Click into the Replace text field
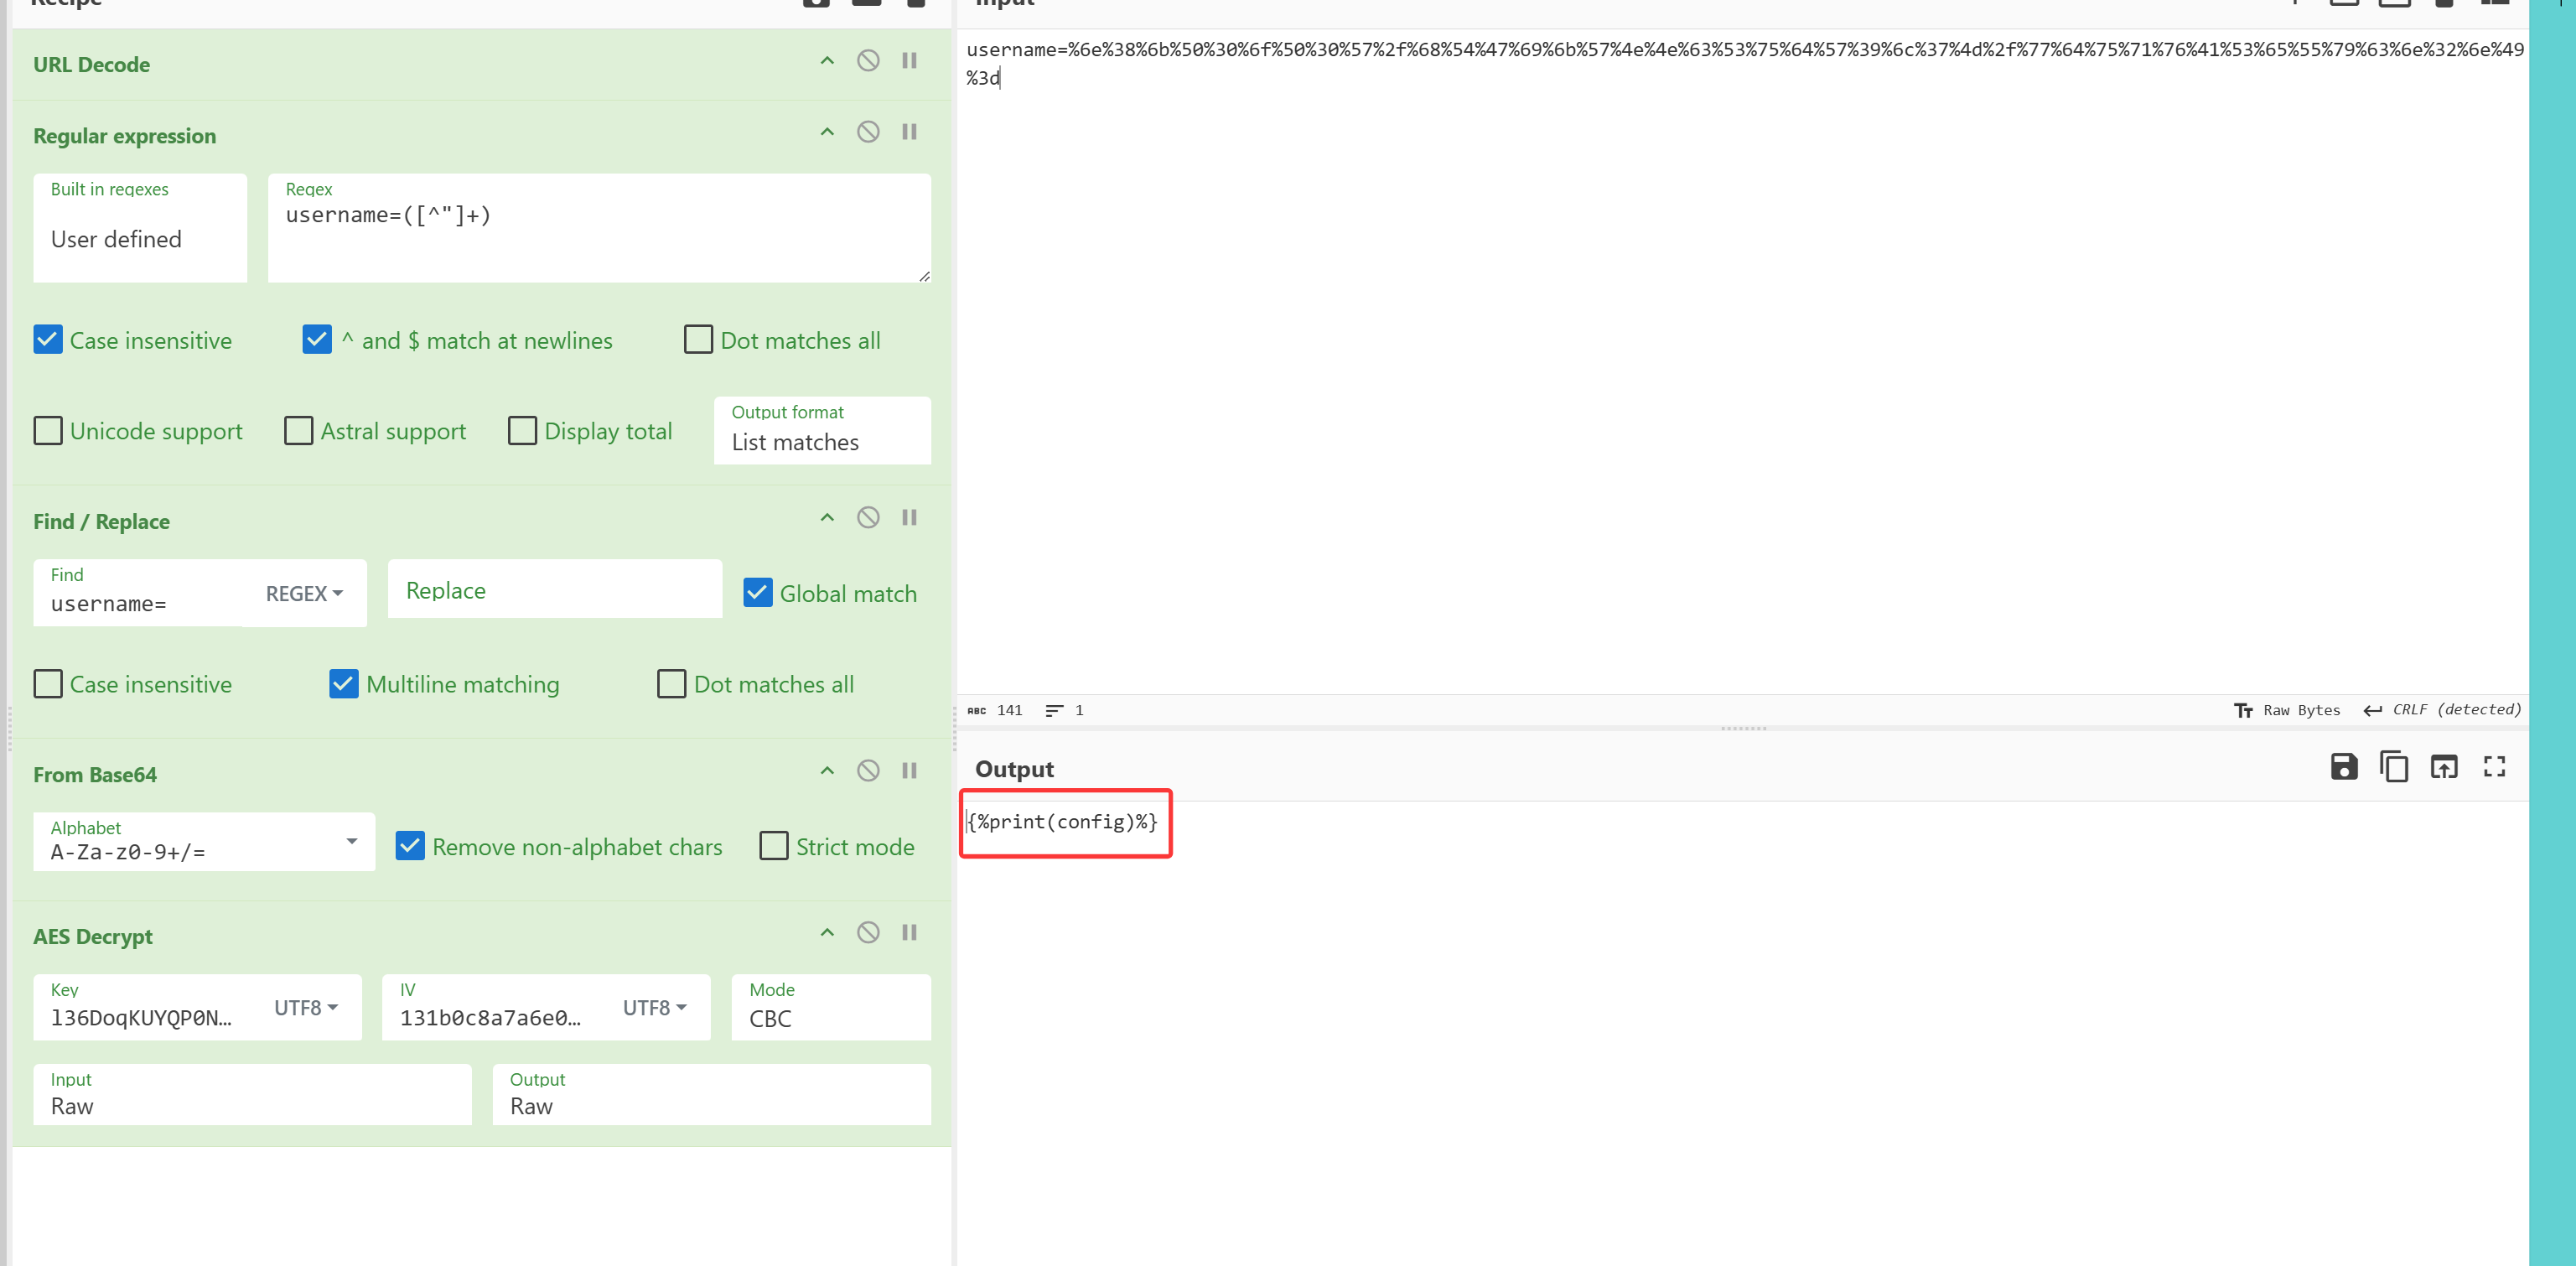The height and width of the screenshot is (1266, 2576). pyautogui.click(x=554, y=591)
